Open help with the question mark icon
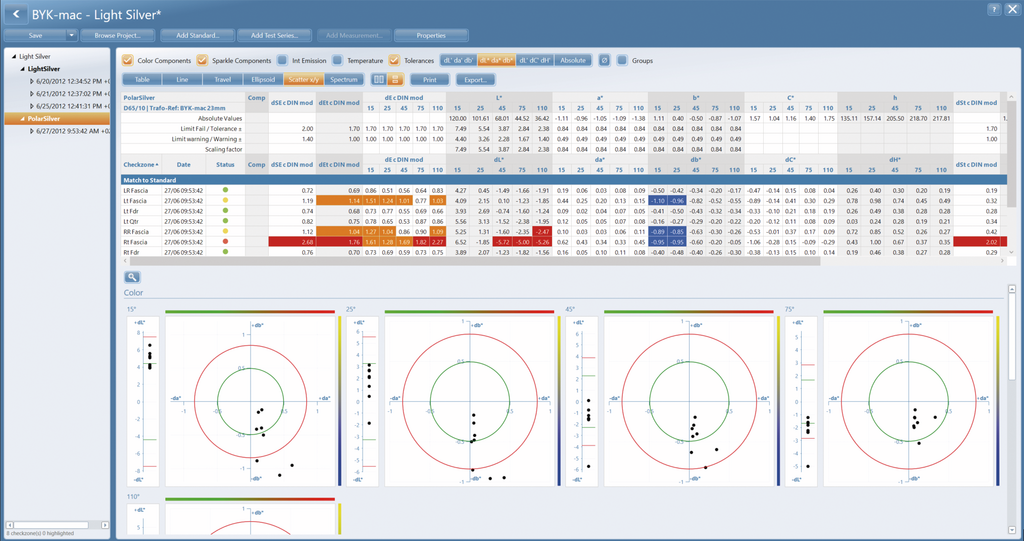The width and height of the screenshot is (1024, 541). (x=994, y=9)
